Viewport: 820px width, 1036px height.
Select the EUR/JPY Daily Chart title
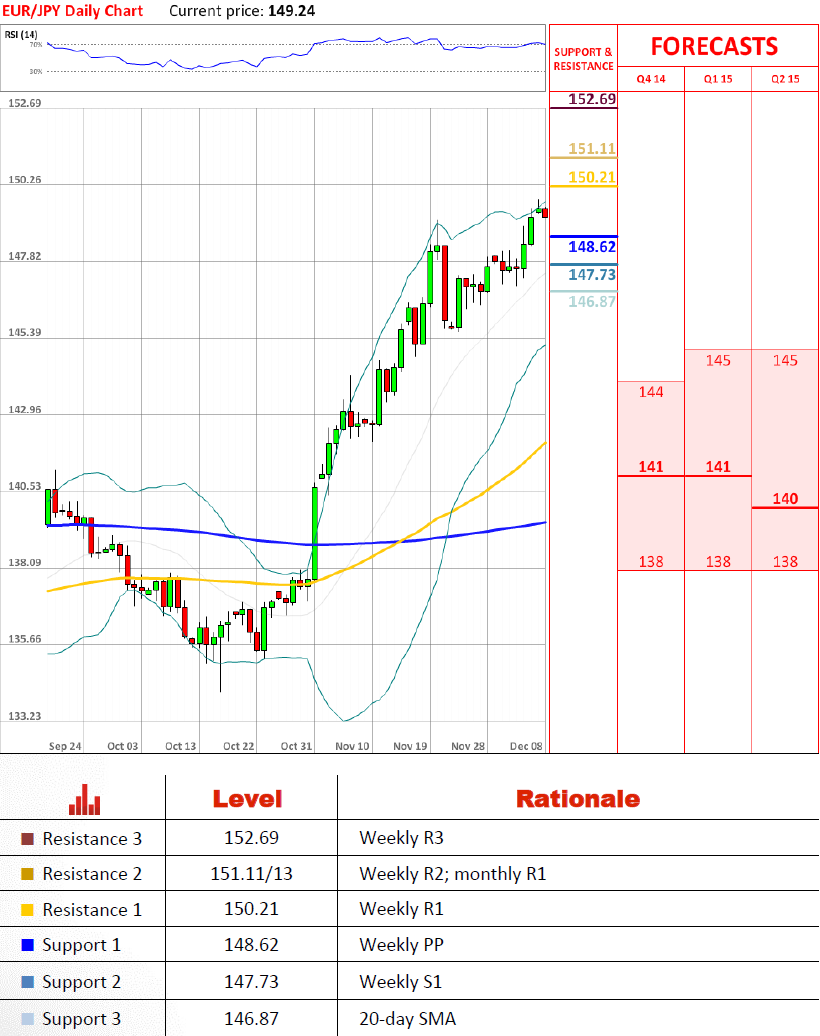tap(73, 11)
